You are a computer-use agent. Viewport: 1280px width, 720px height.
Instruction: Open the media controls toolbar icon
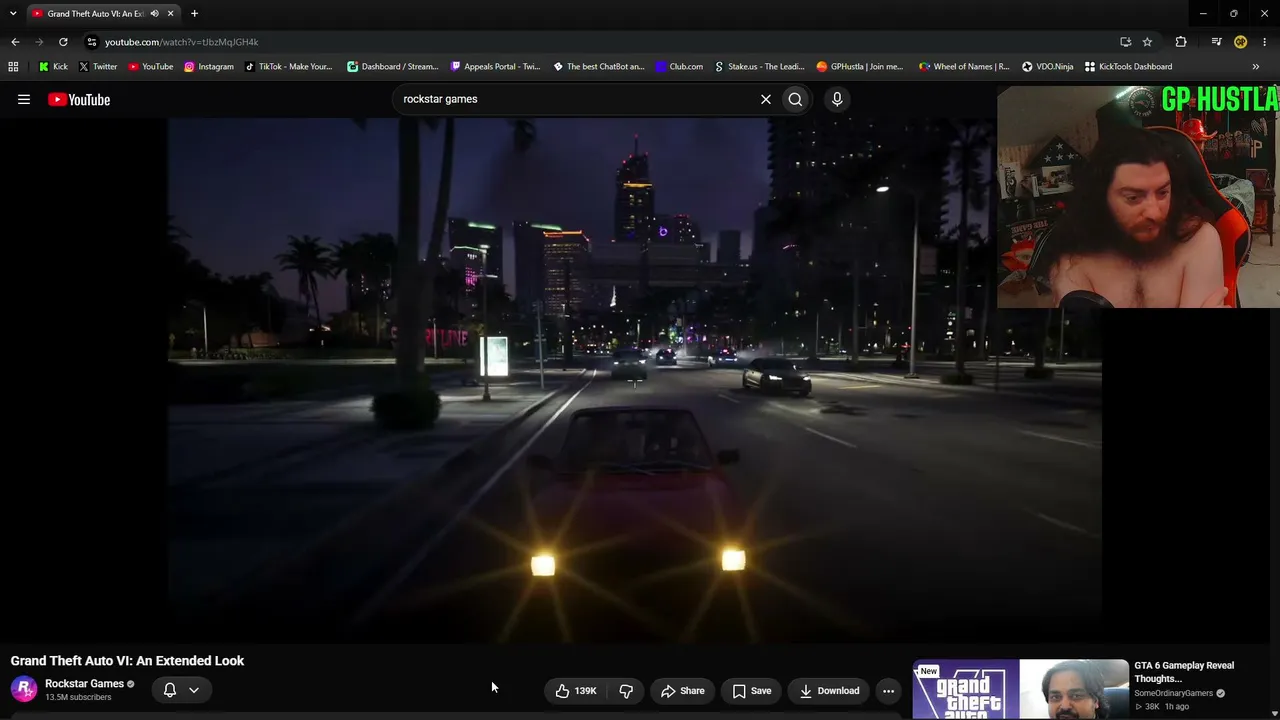[x=1216, y=42]
